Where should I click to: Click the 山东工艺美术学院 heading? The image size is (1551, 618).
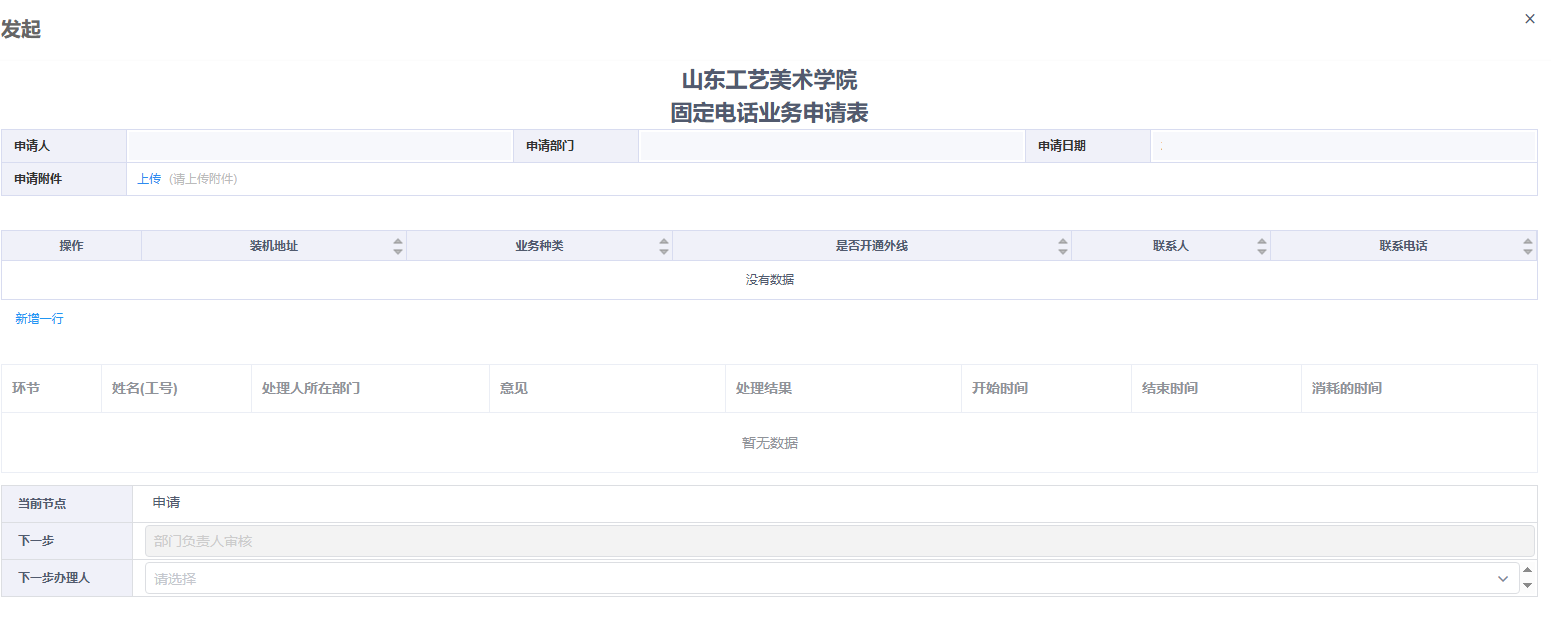pyautogui.click(x=769, y=80)
